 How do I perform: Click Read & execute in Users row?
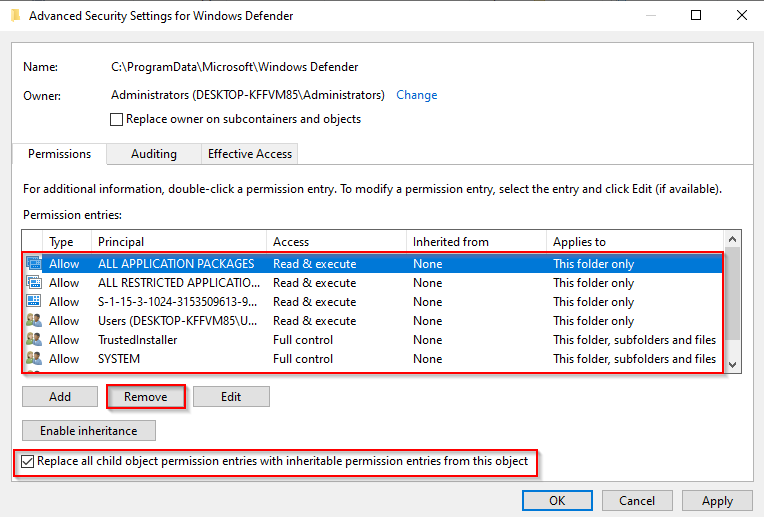(314, 321)
